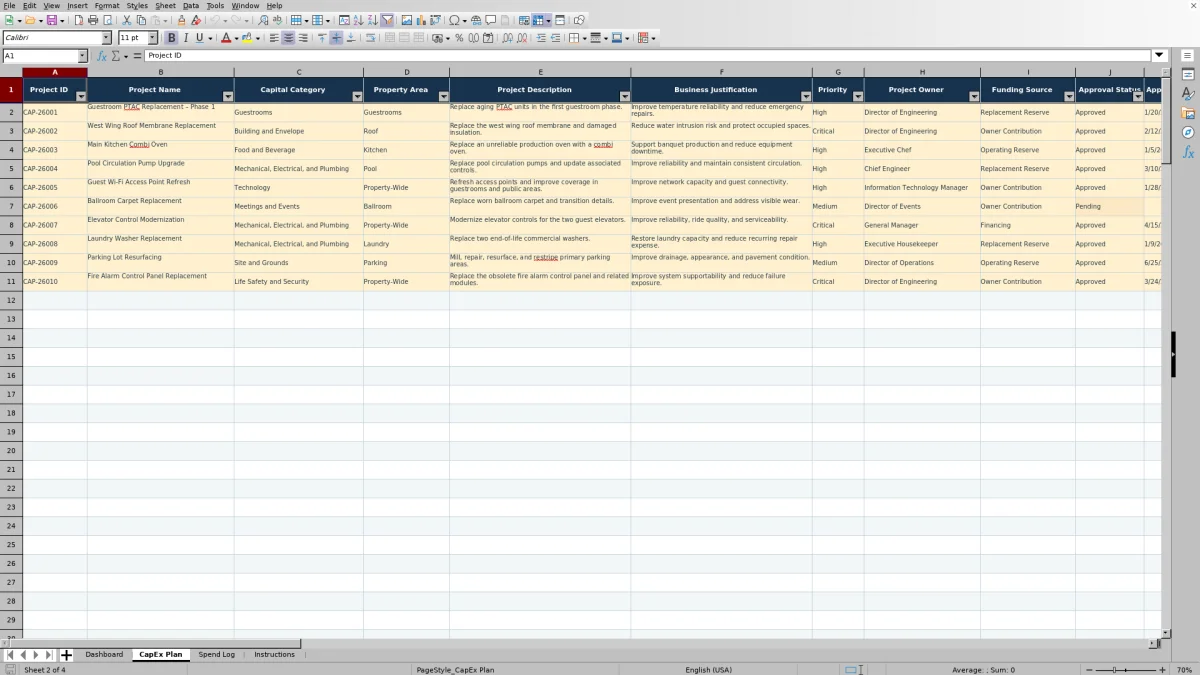Open the sidebar Navigator compass icon
This screenshot has height=675, width=1200.
point(1188,133)
